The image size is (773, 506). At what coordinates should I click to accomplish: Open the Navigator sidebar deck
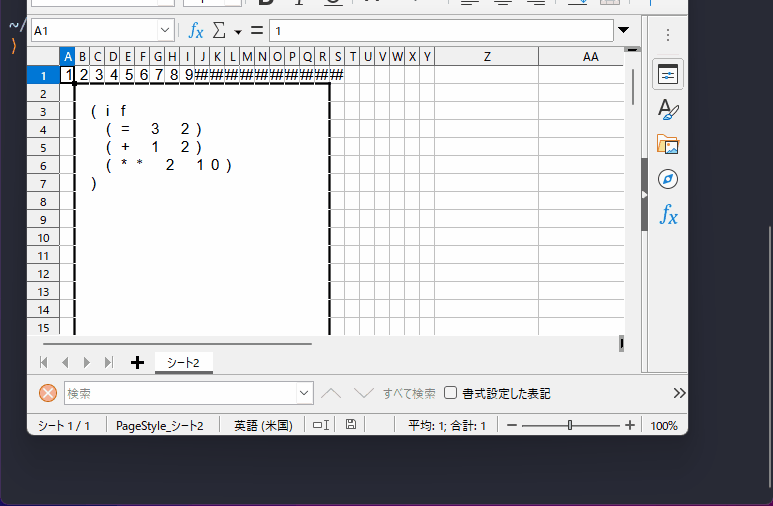point(668,179)
